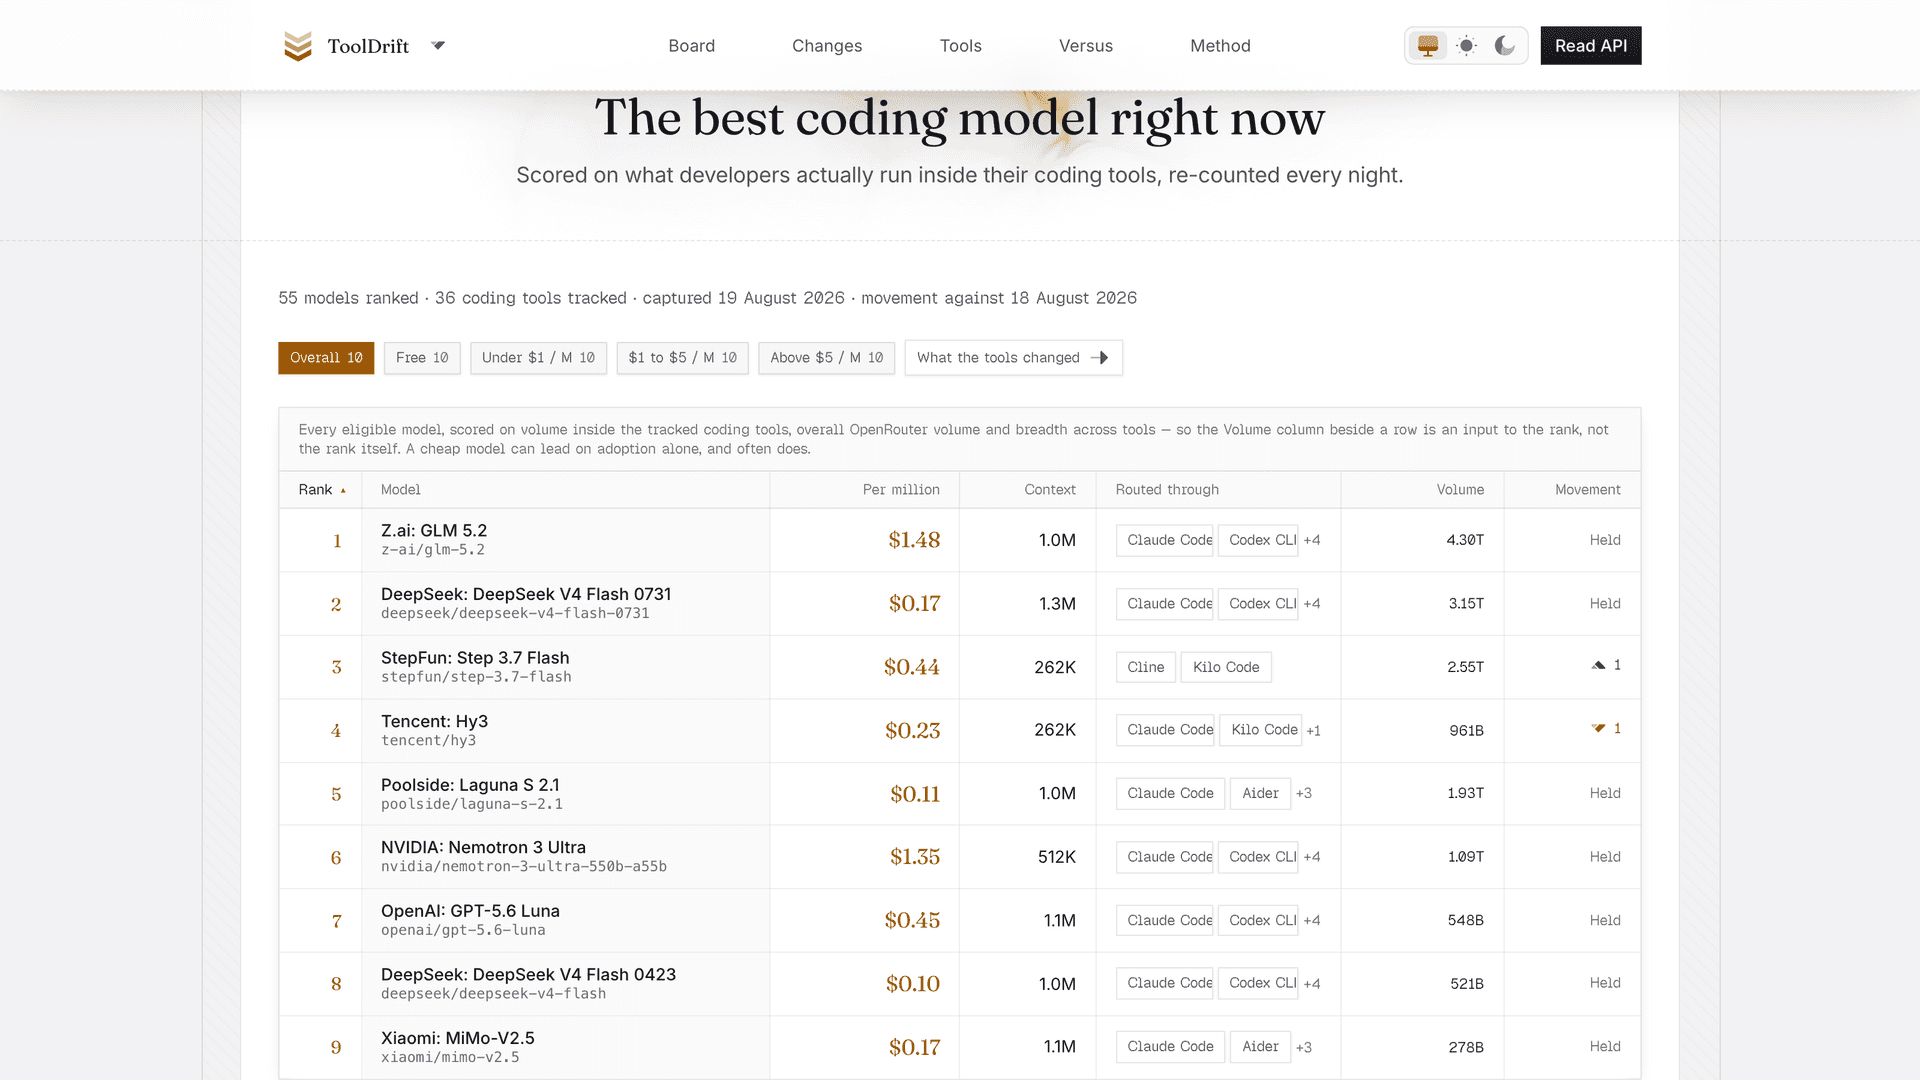Expand the +4 tools in OpenAI GPT-5.6 row
Image resolution: width=1920 pixels, height=1080 pixels.
click(x=1312, y=920)
